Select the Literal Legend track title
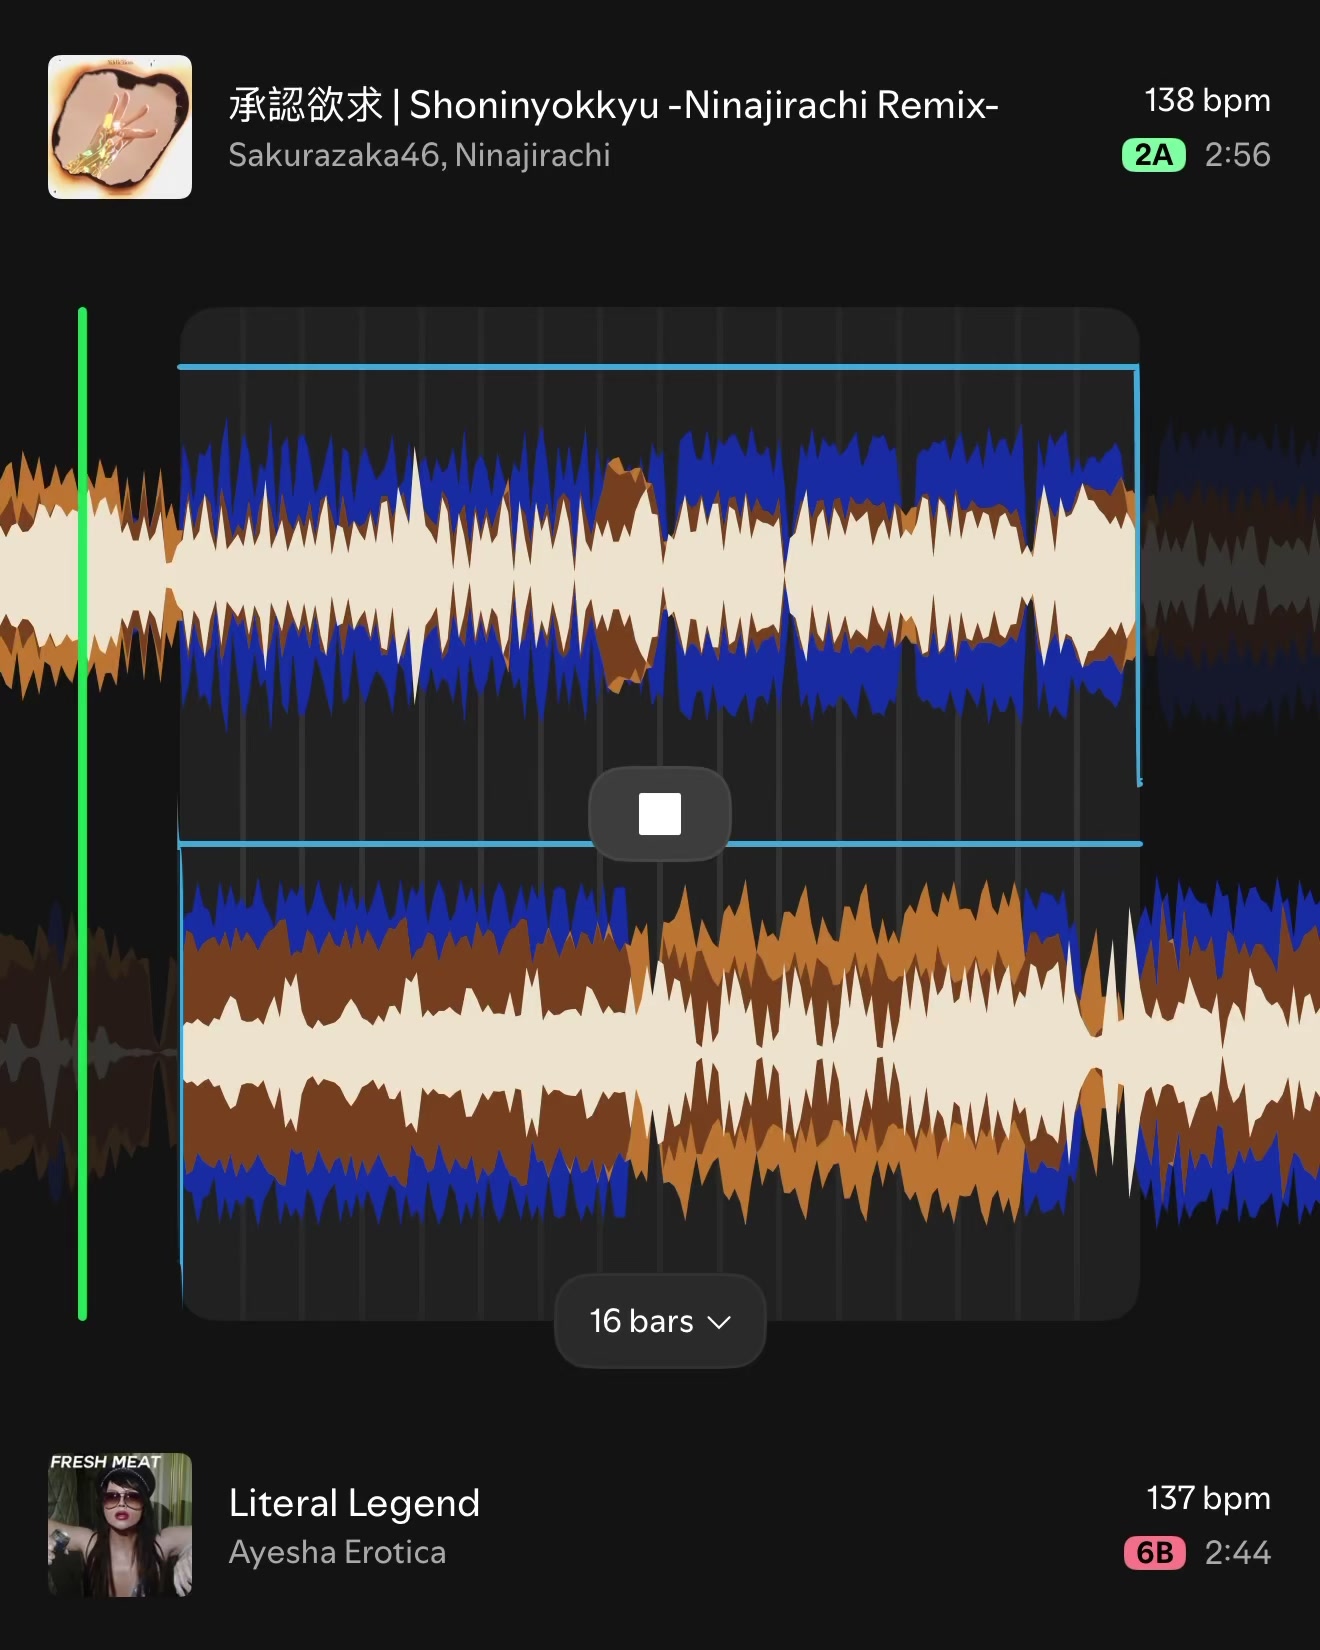Screen dimensions: 1320x1650 tap(354, 1502)
